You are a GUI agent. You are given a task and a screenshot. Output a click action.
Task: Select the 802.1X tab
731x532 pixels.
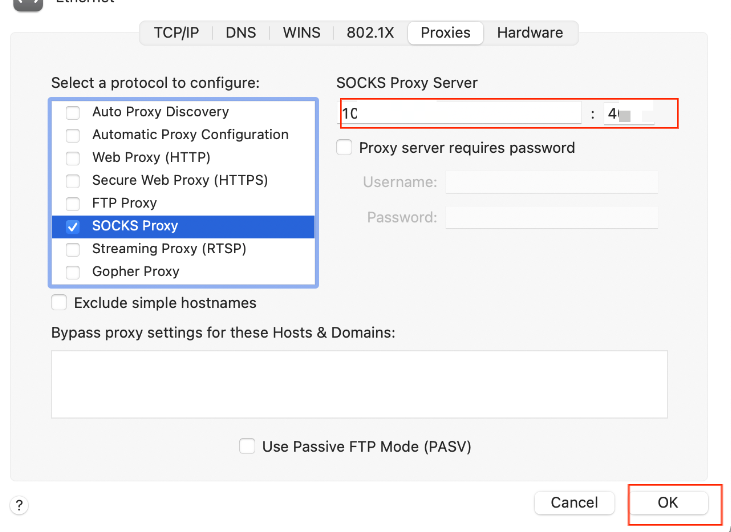370,33
